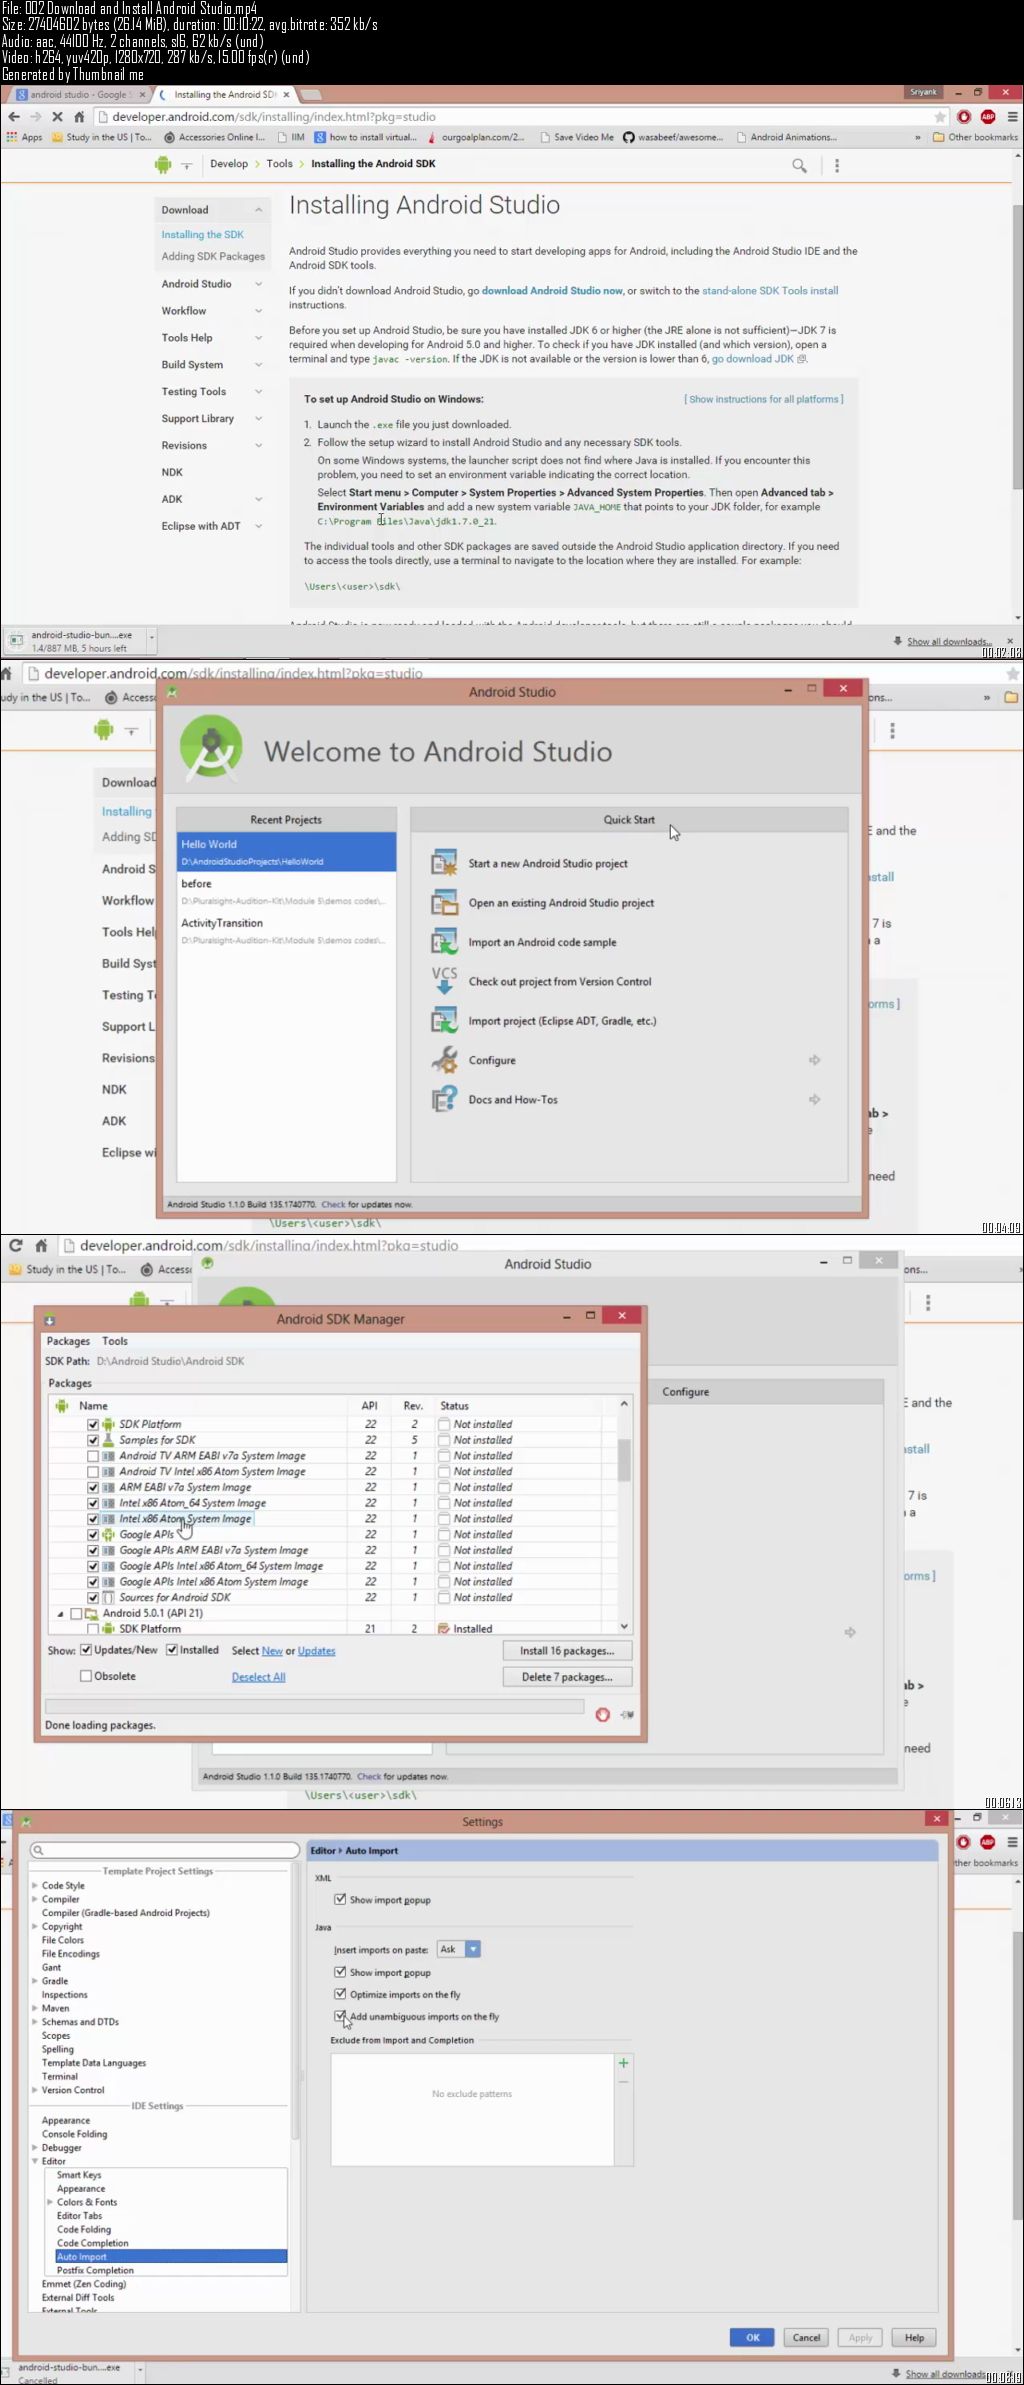Click the Android icon in Name column header
This screenshot has height=2385, width=1024.
point(62,1405)
